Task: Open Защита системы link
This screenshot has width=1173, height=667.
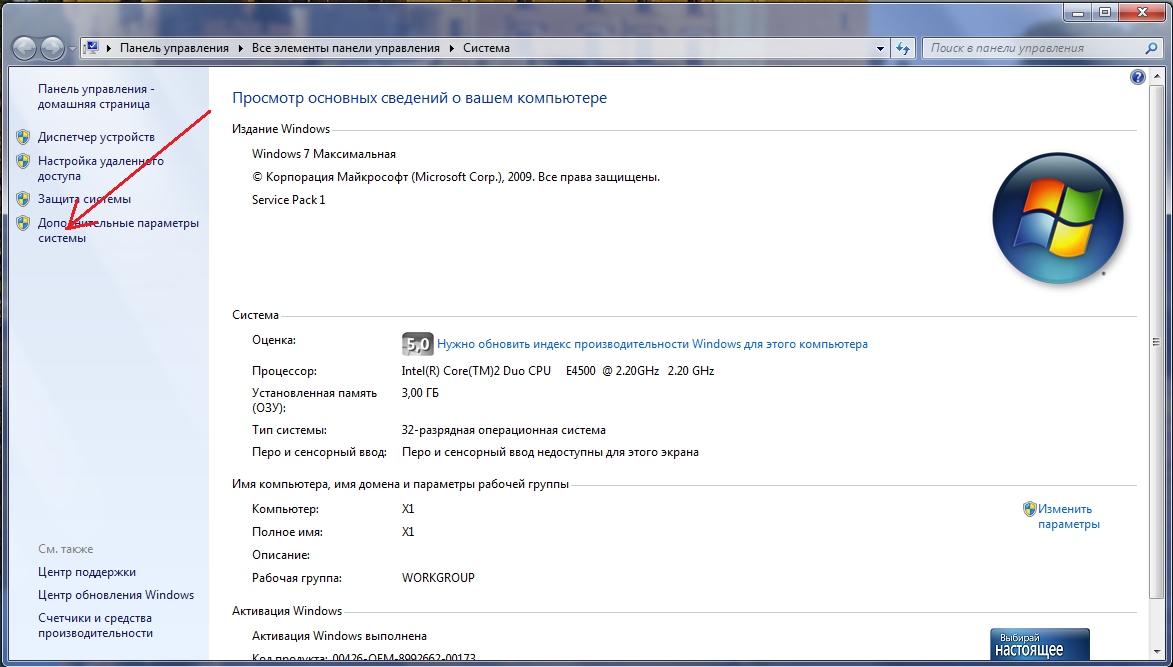Action: pyautogui.click(x=85, y=199)
